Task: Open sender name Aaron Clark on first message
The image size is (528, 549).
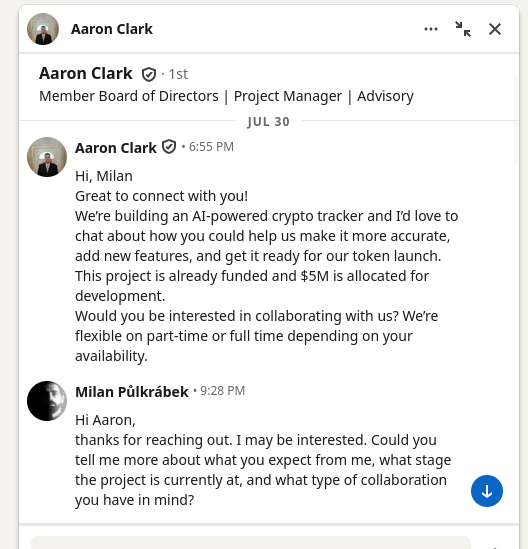Action: click(x=116, y=148)
